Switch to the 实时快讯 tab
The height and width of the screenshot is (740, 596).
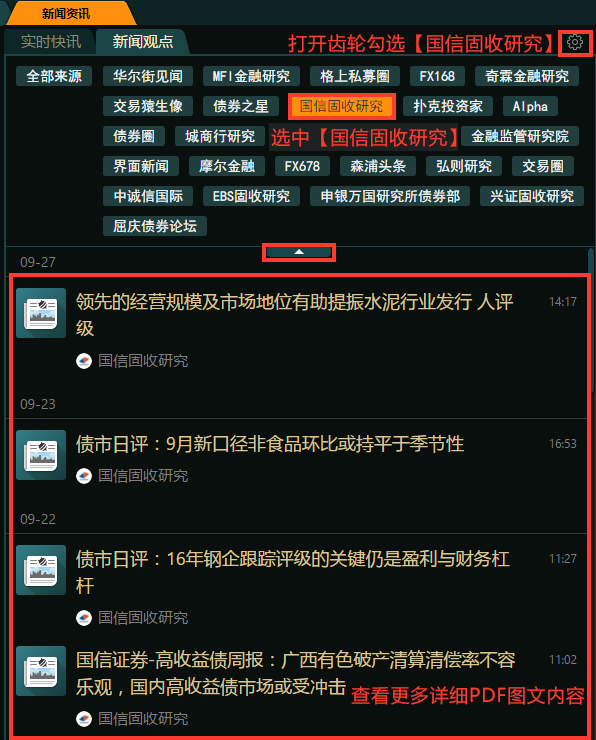point(51,42)
